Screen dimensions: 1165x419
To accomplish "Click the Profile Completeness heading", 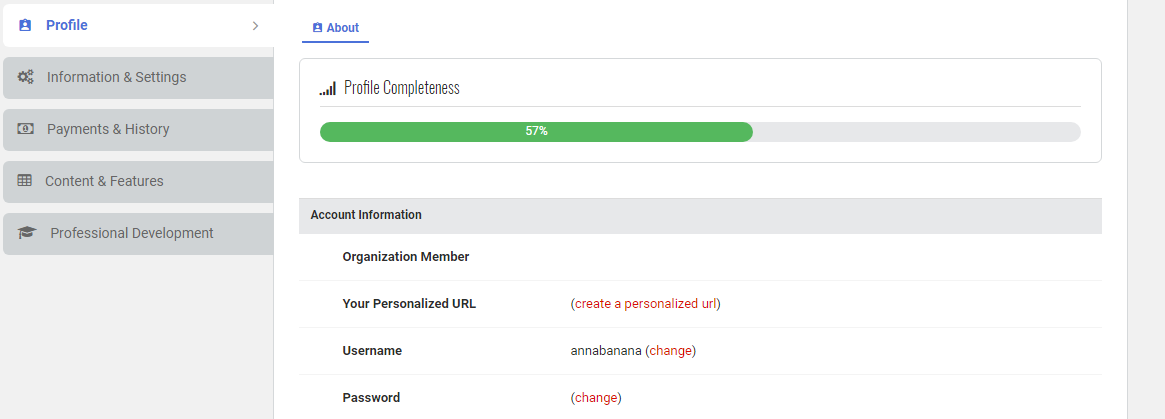I will click(401, 88).
